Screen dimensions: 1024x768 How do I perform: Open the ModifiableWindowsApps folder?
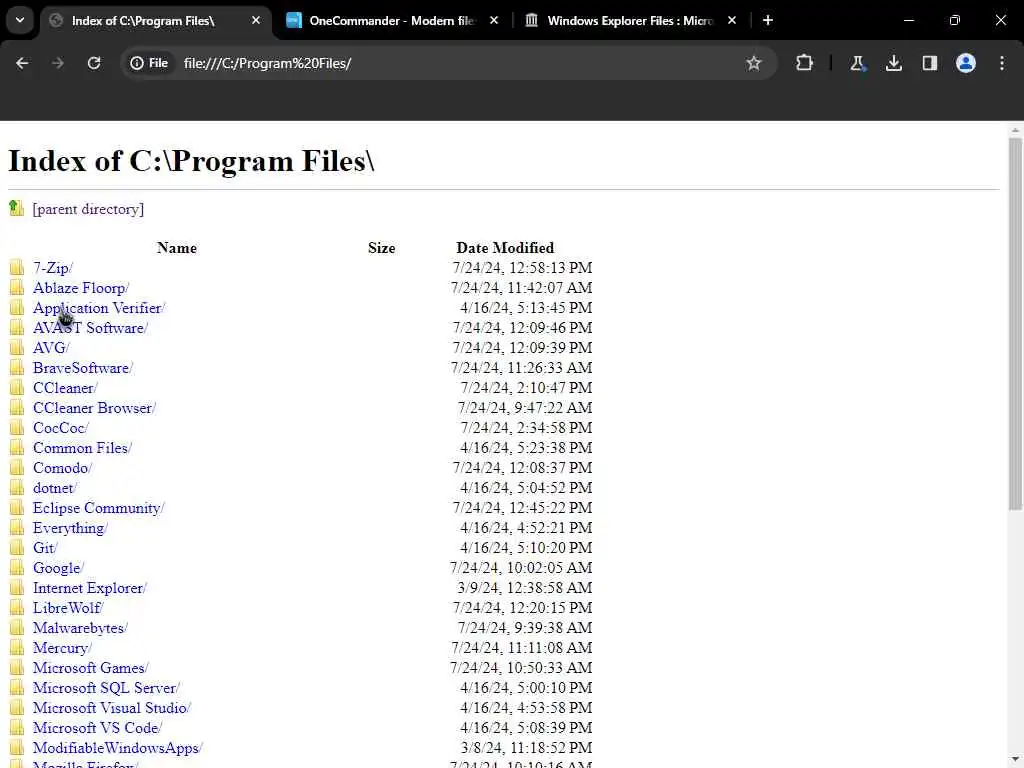coord(118,748)
